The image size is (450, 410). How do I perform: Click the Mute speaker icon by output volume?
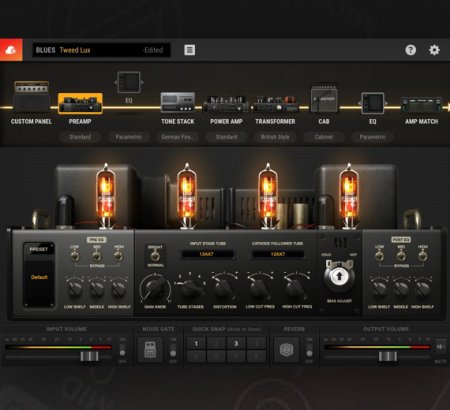point(440,347)
